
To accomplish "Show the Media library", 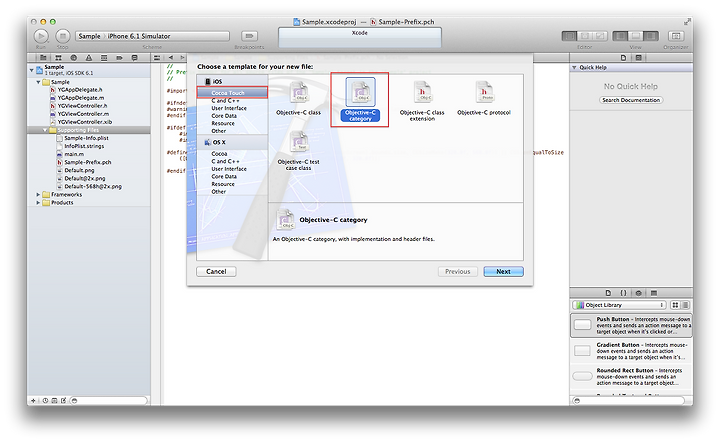I will pos(654,293).
